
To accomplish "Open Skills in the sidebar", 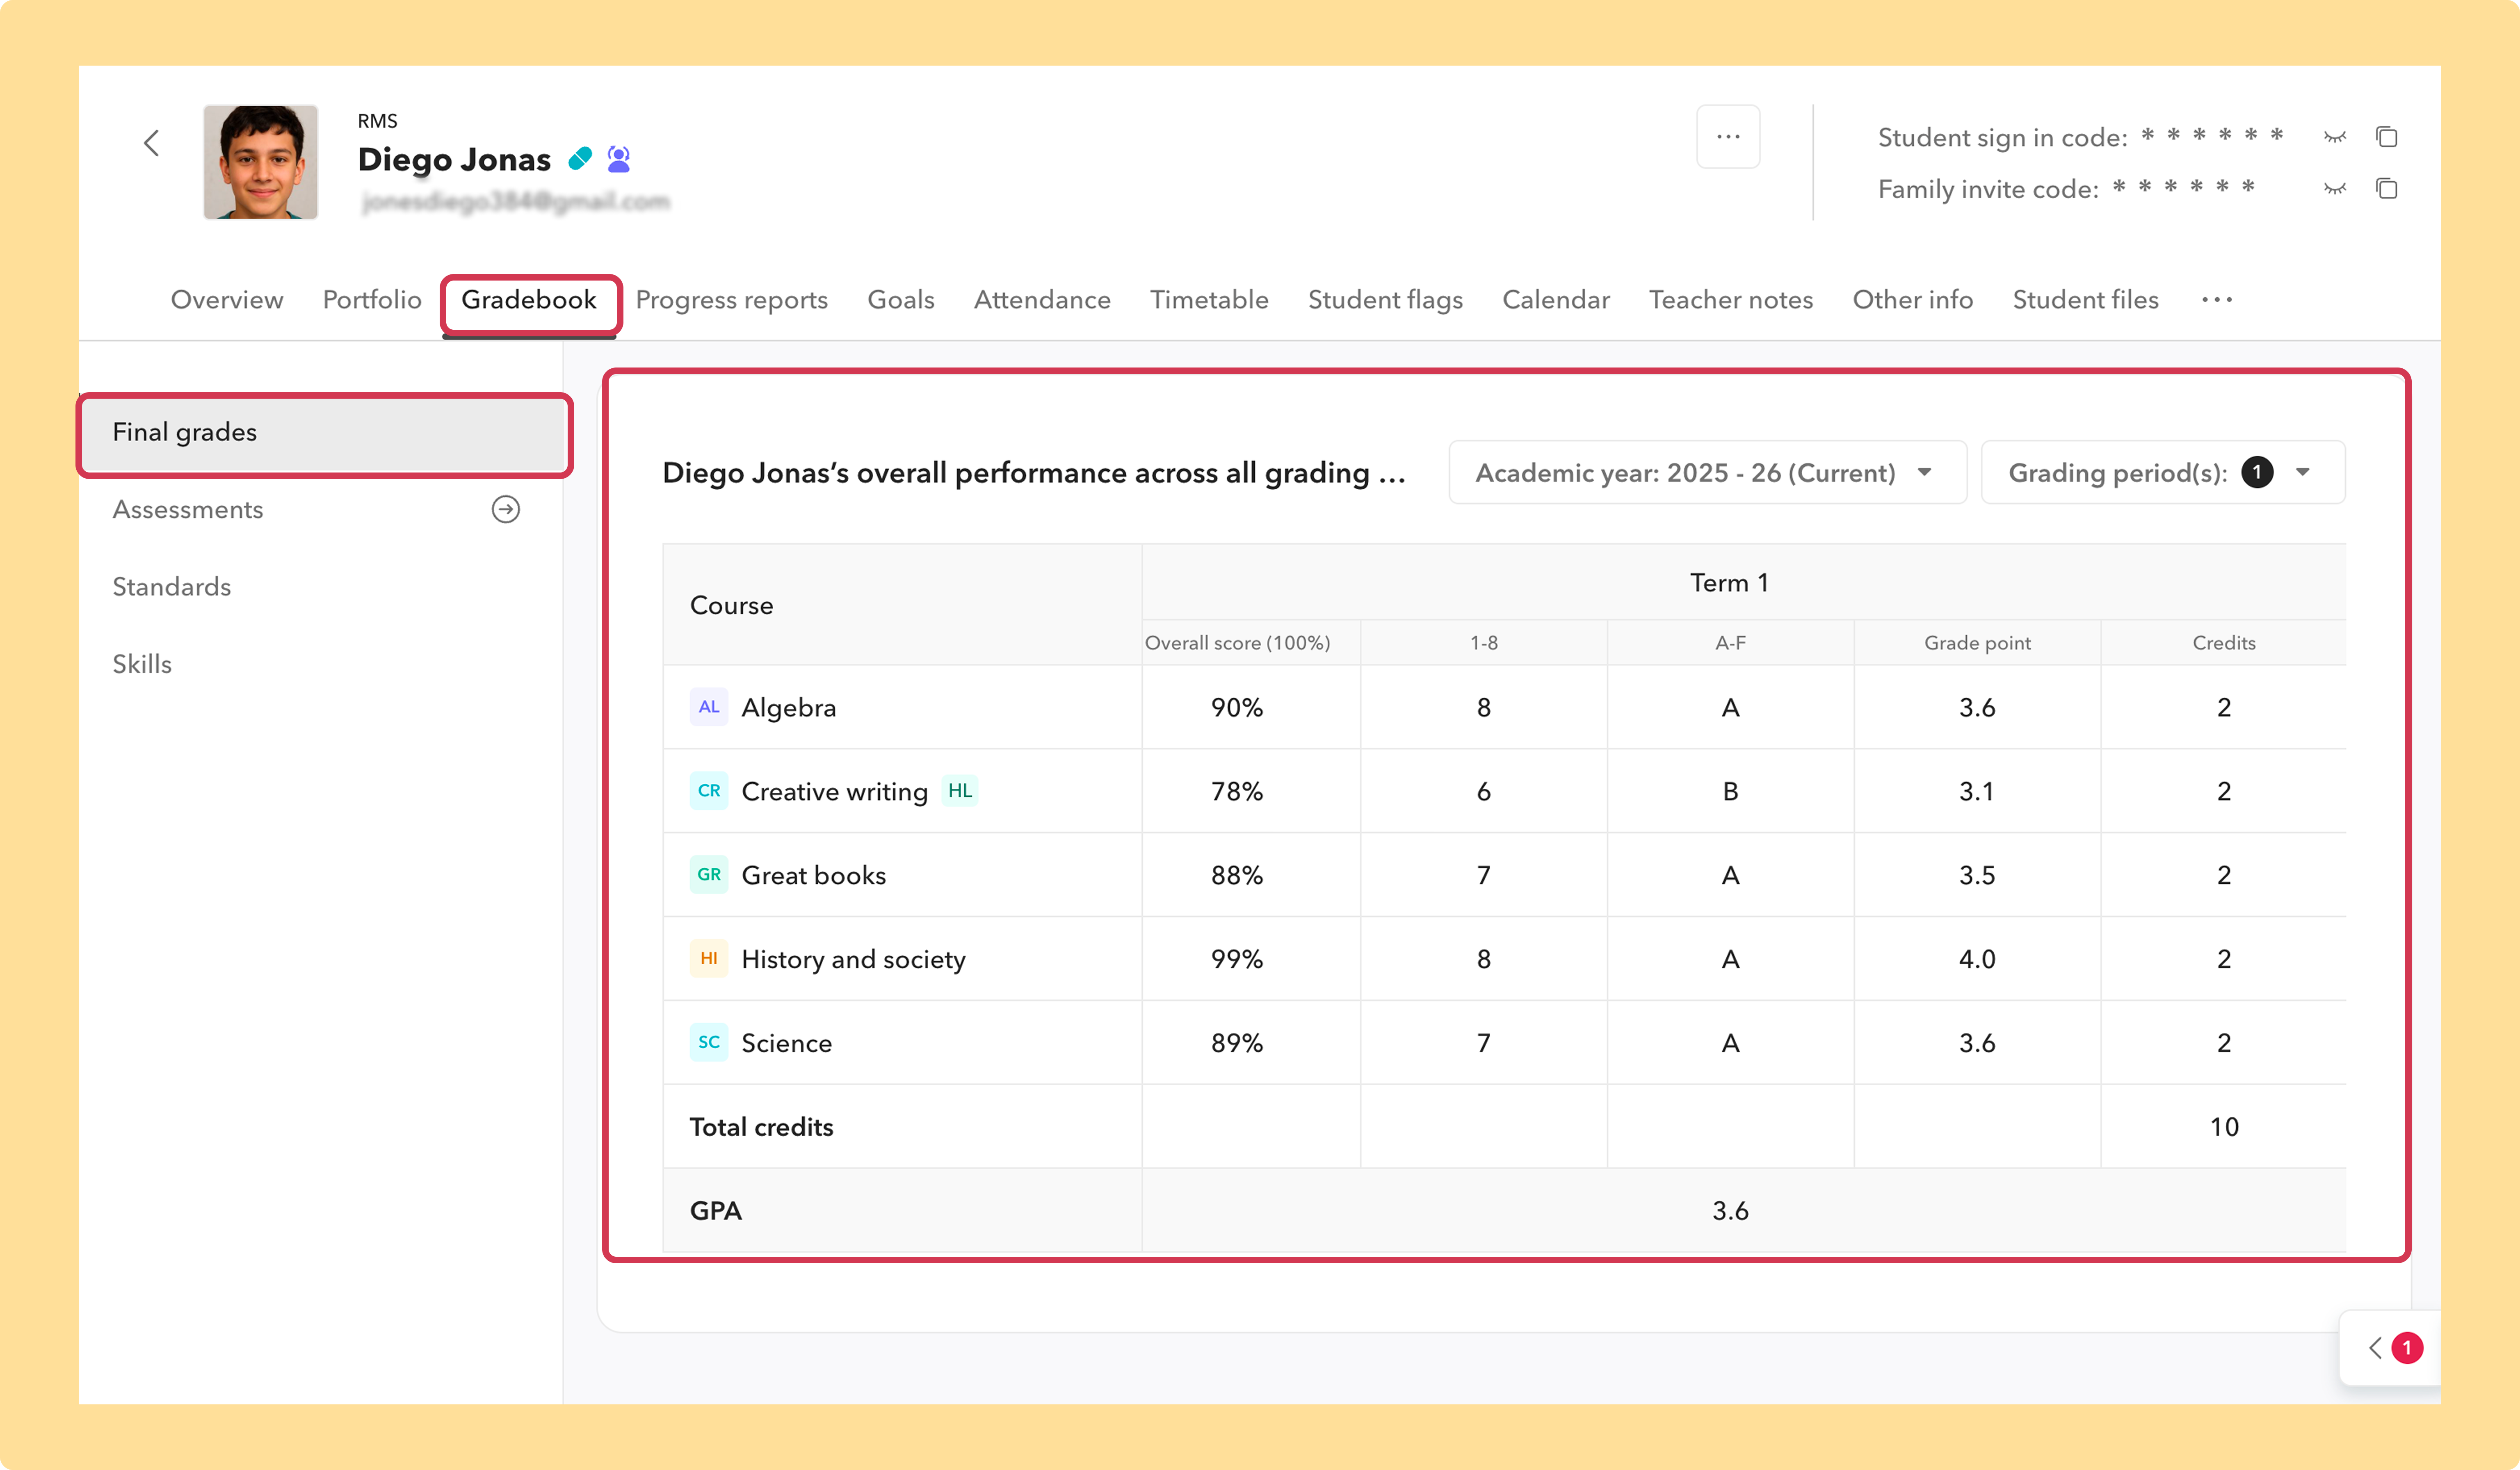I will pyautogui.click(x=142, y=664).
